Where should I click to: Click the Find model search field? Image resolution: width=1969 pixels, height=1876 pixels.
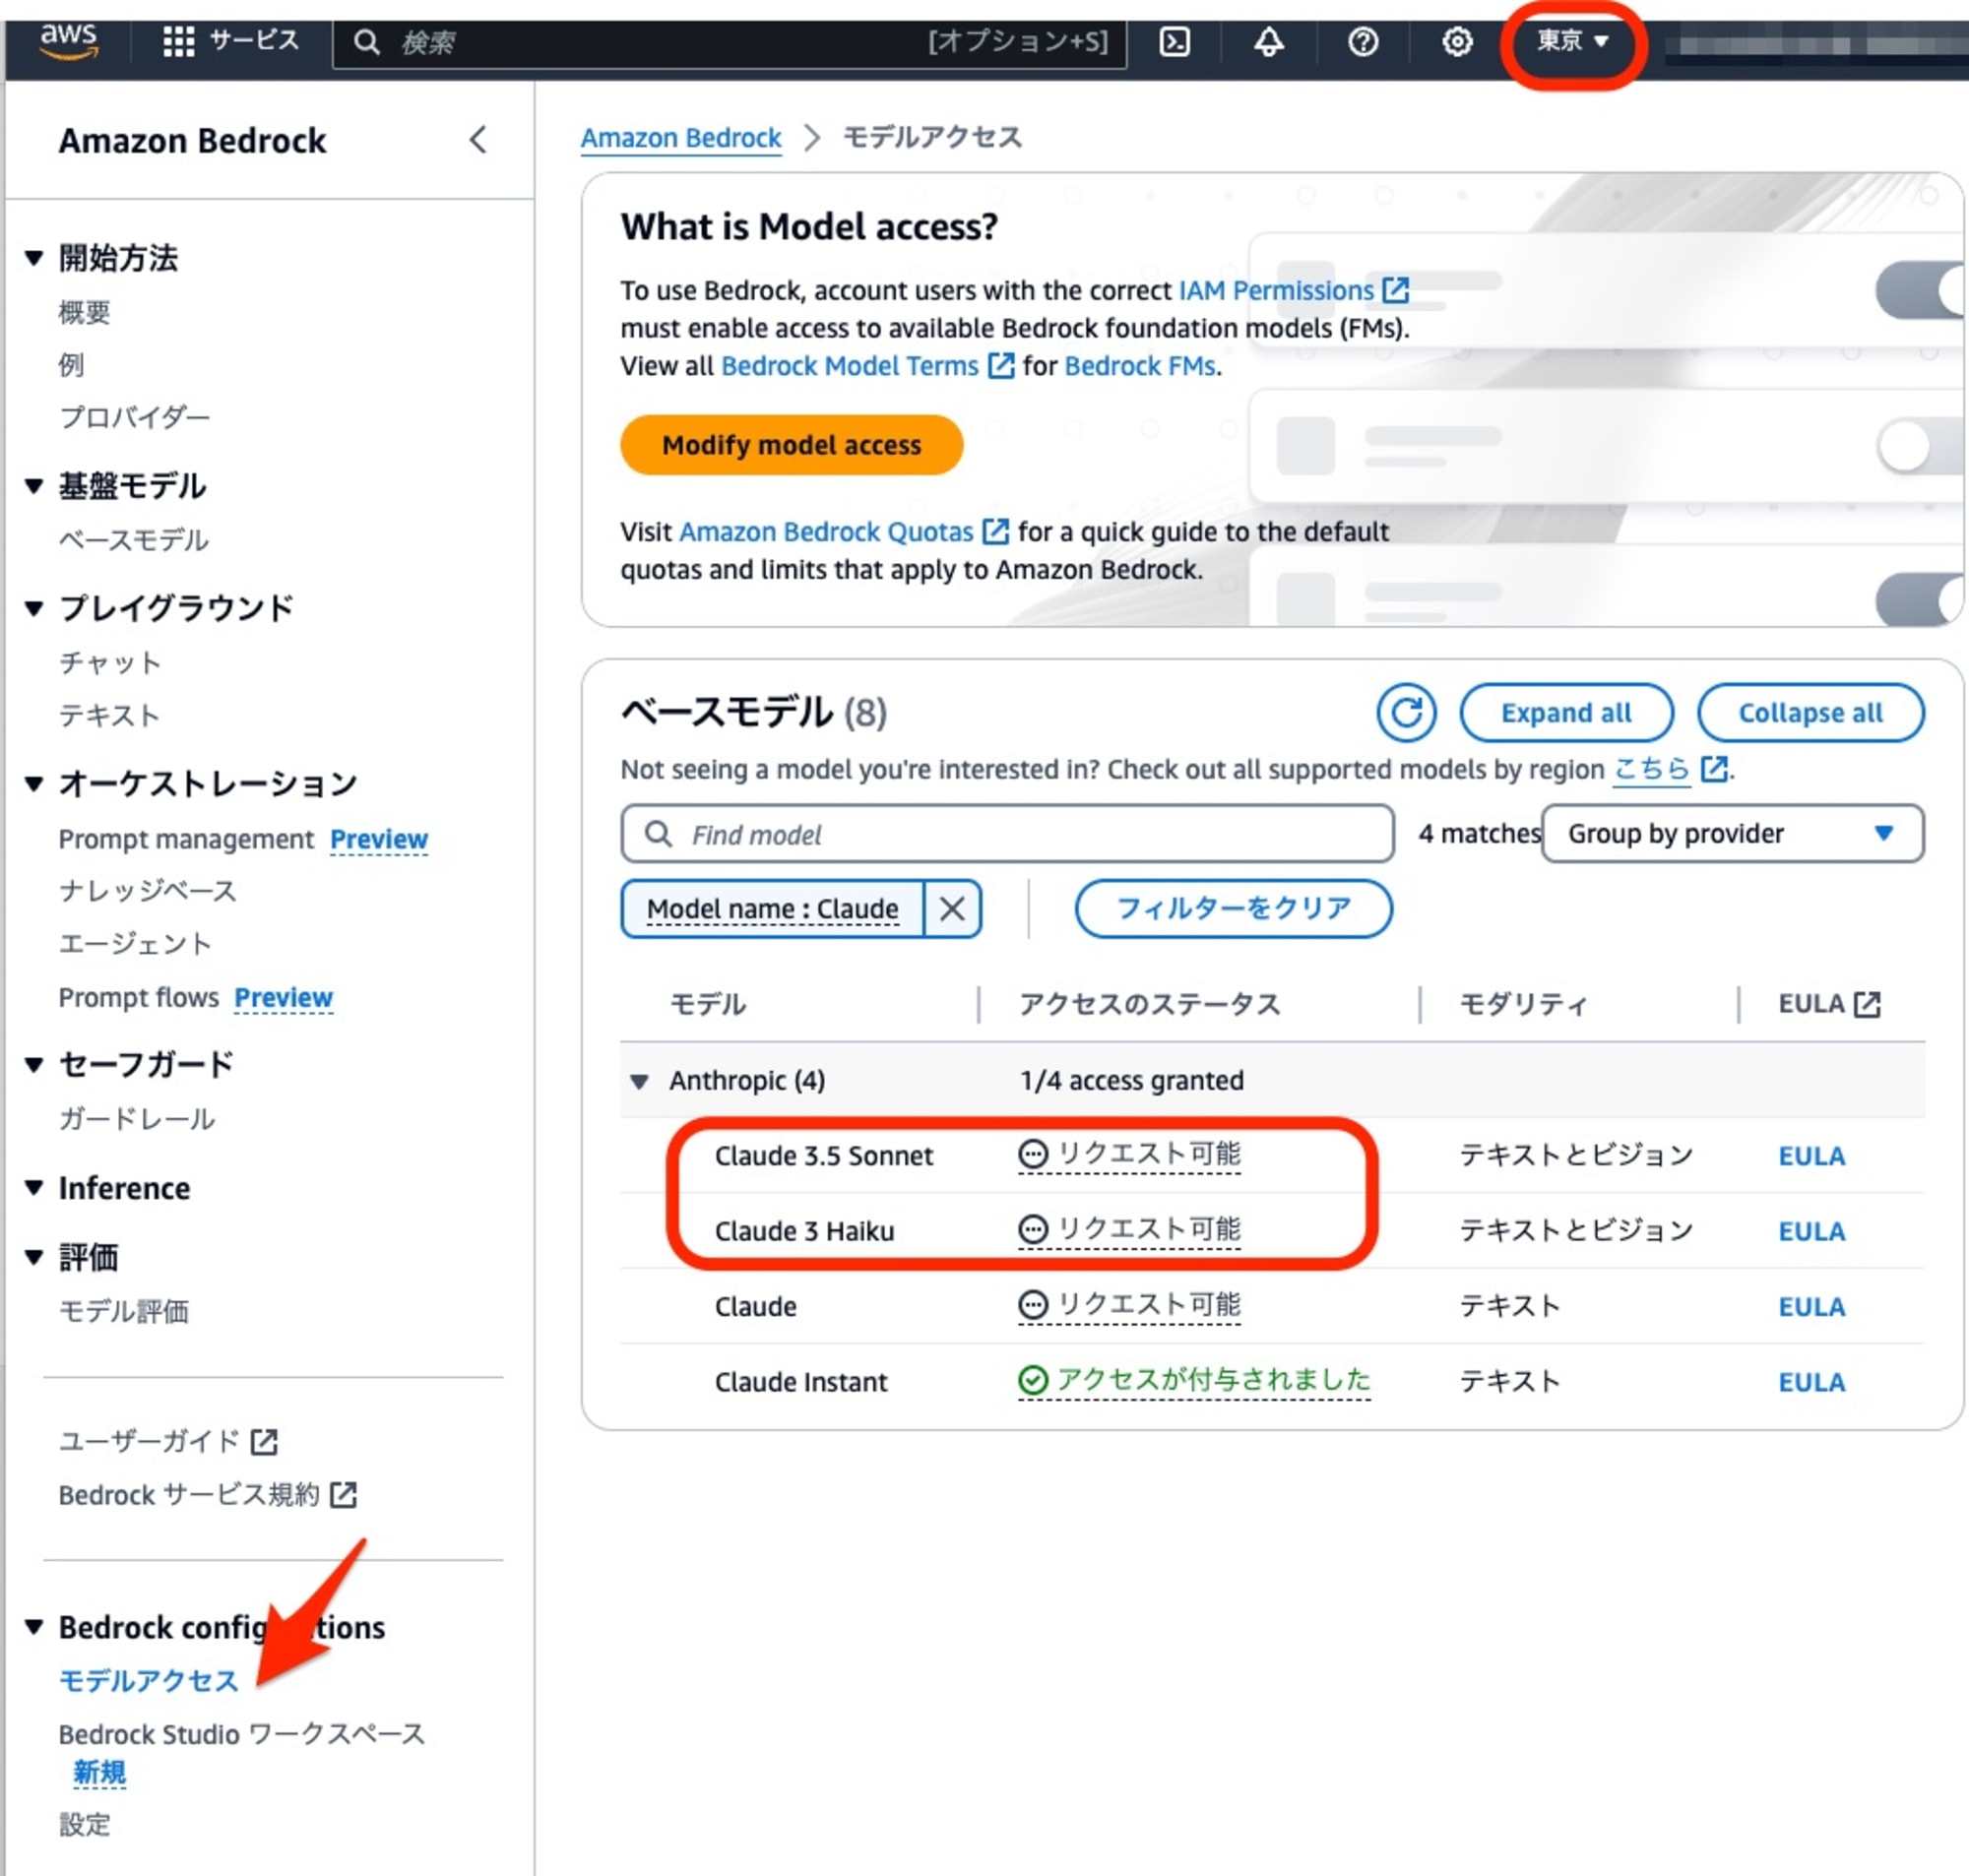(1007, 833)
